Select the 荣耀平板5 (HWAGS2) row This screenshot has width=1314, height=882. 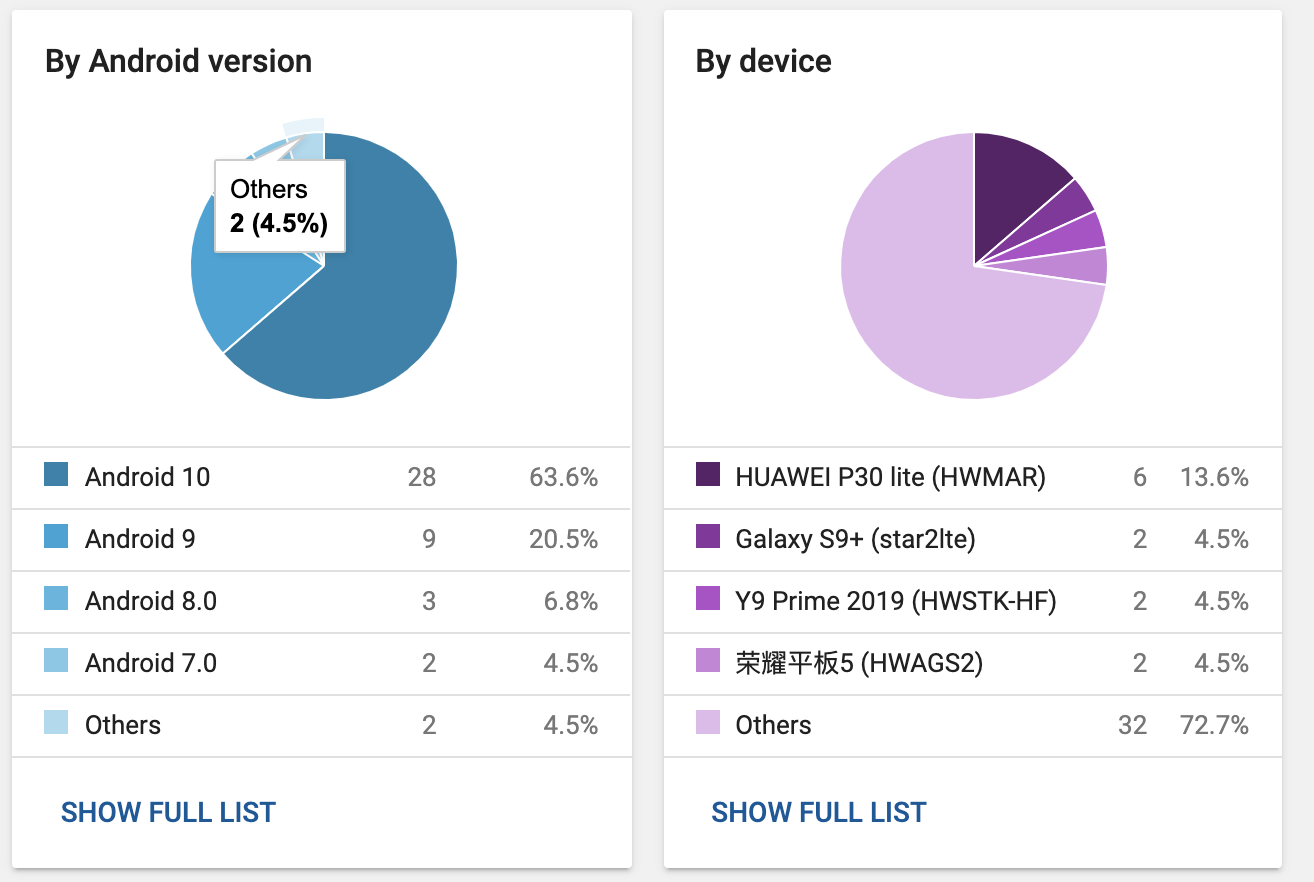[x=970, y=663]
